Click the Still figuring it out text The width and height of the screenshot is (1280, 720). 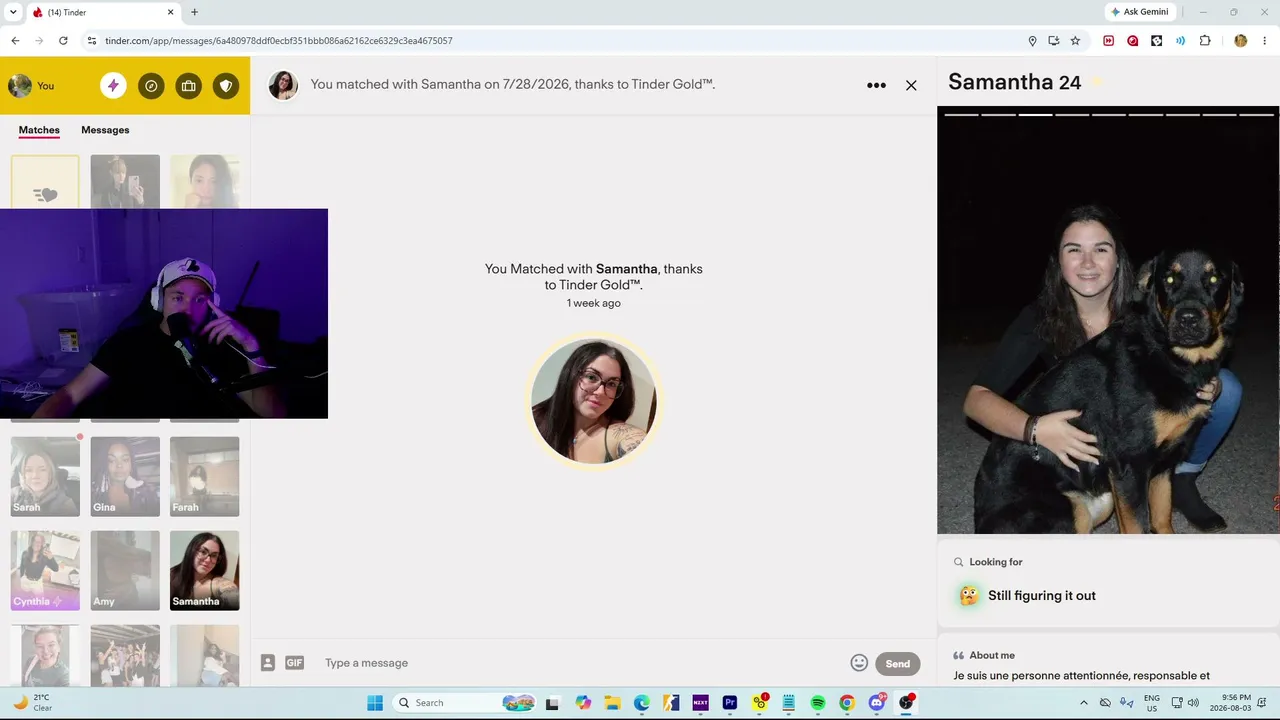(1041, 596)
